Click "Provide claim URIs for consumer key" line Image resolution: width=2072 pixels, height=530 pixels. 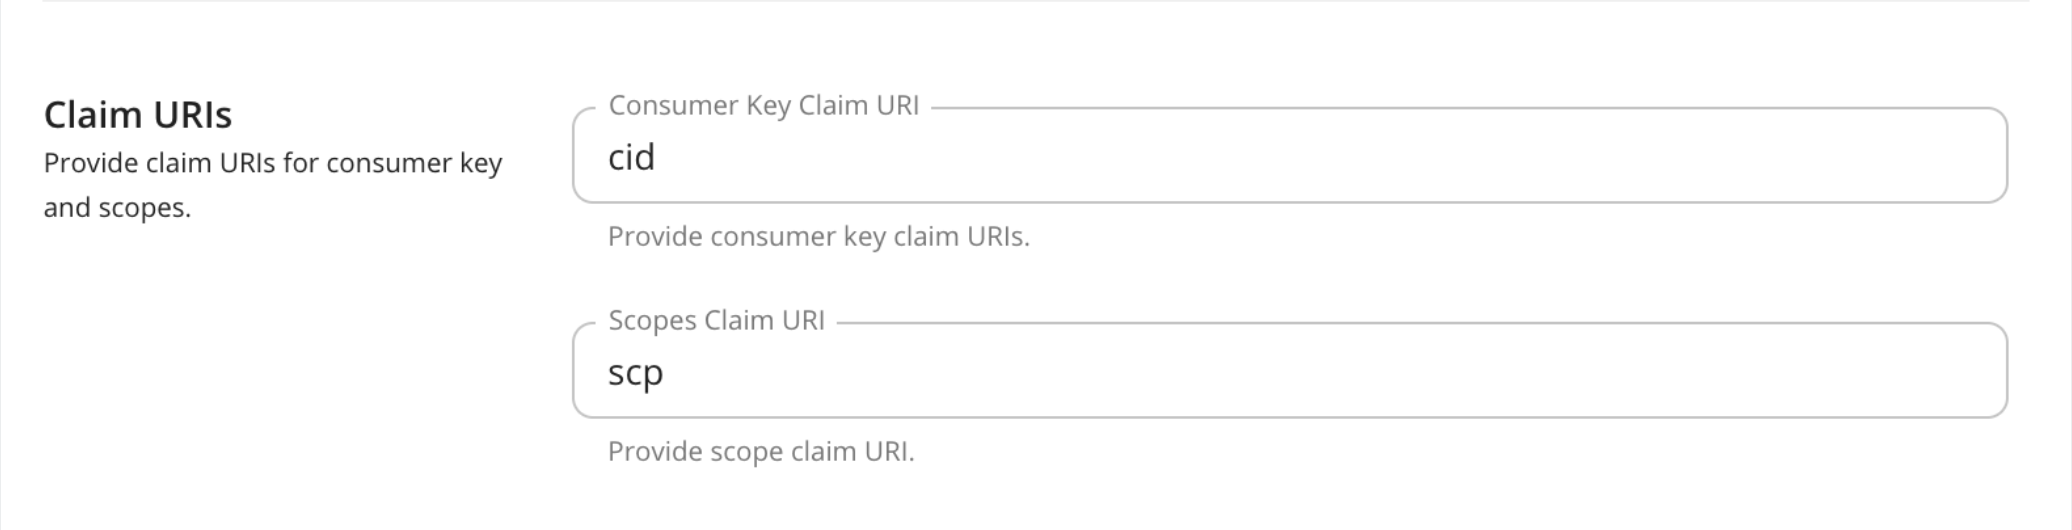click(x=272, y=163)
